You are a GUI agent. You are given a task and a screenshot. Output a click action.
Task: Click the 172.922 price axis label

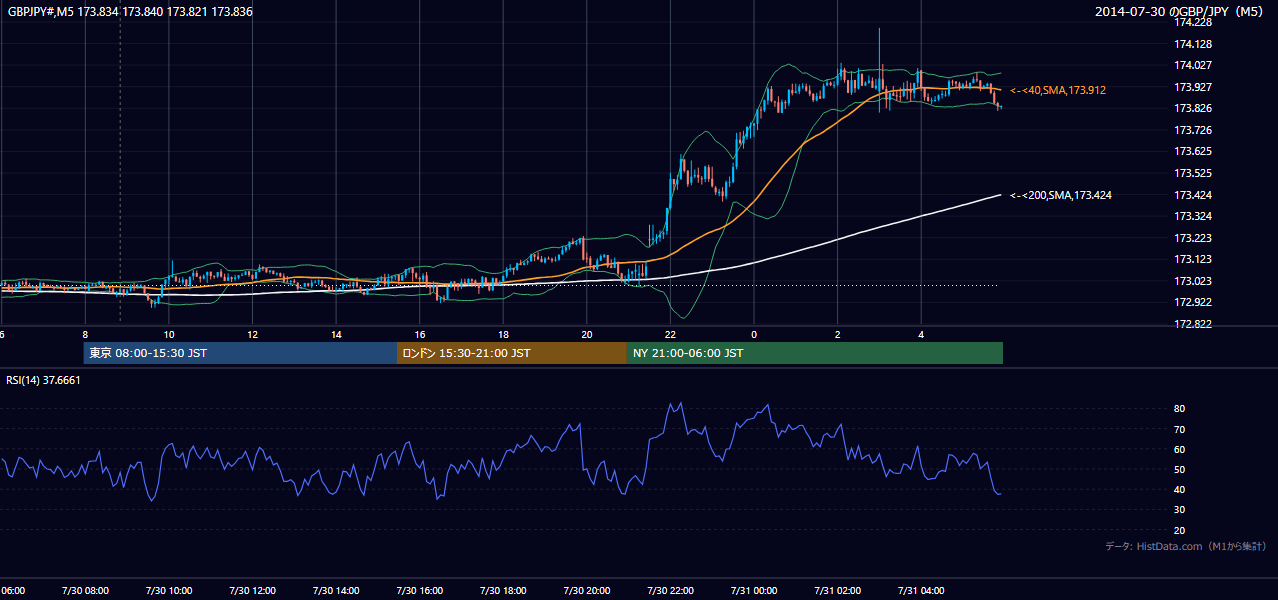(x=1192, y=302)
